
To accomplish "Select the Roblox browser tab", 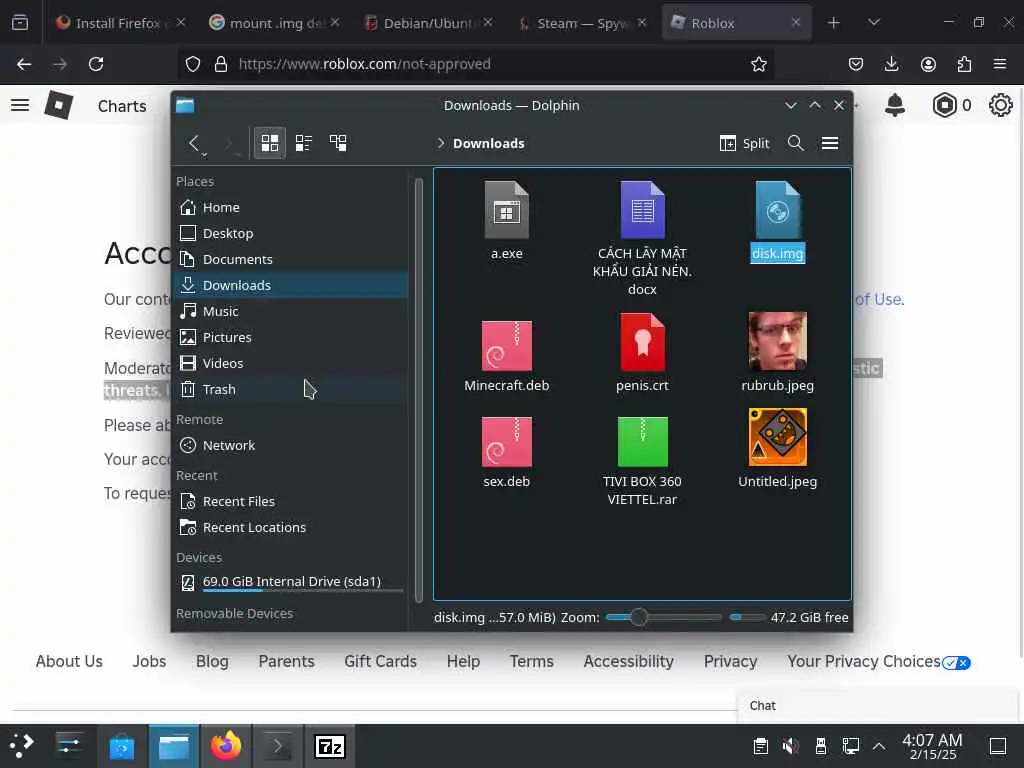I will (x=737, y=23).
